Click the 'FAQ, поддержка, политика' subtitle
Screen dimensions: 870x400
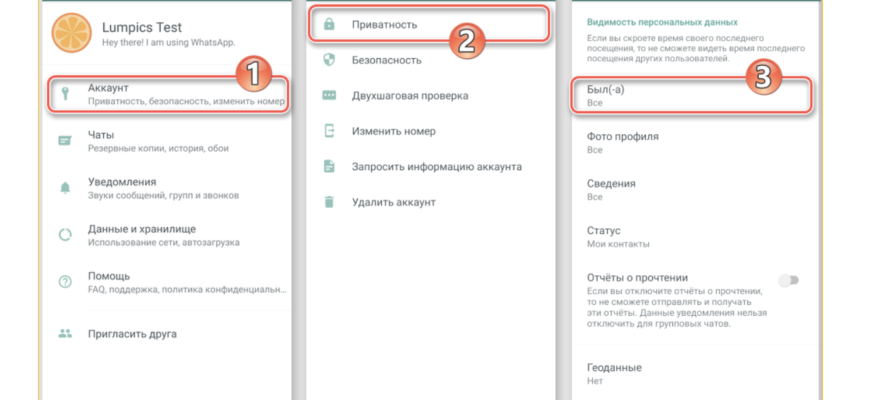(188, 290)
